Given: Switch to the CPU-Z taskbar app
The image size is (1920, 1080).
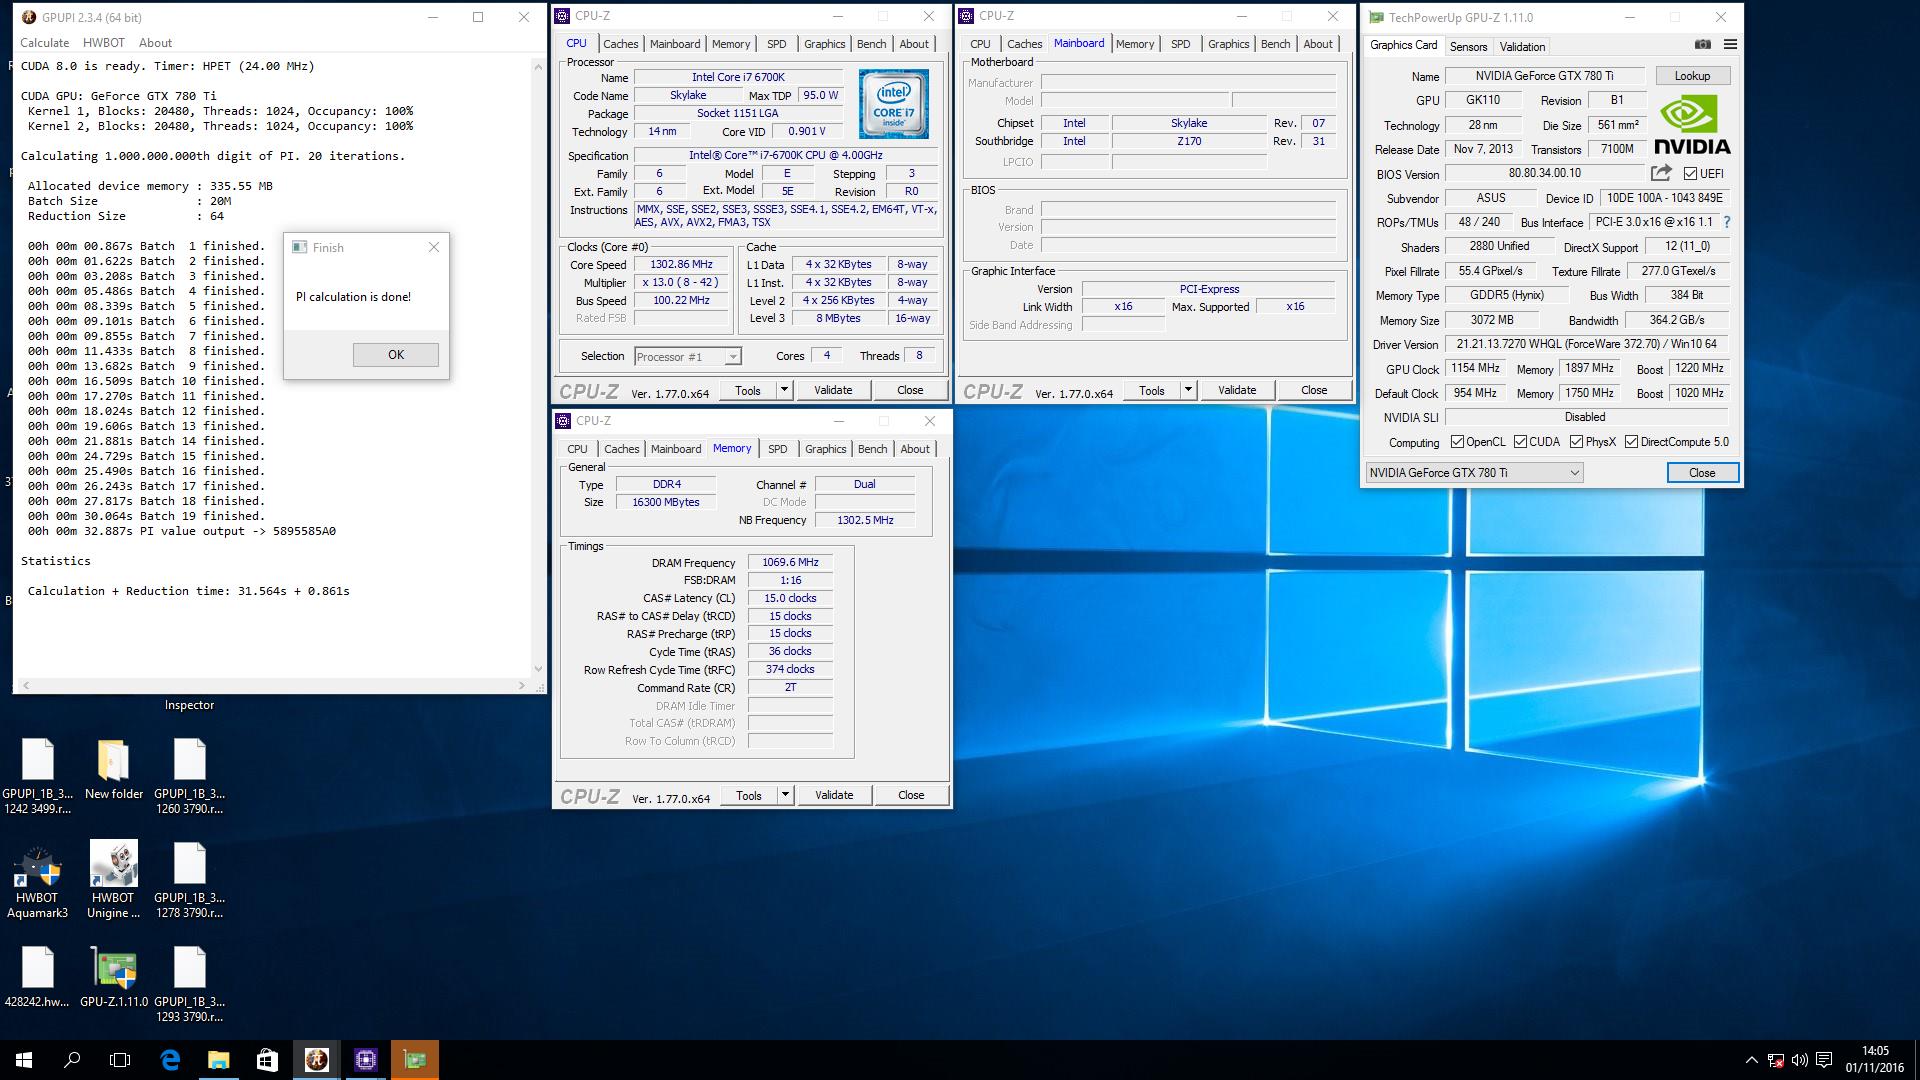Looking at the screenshot, I should (365, 1060).
